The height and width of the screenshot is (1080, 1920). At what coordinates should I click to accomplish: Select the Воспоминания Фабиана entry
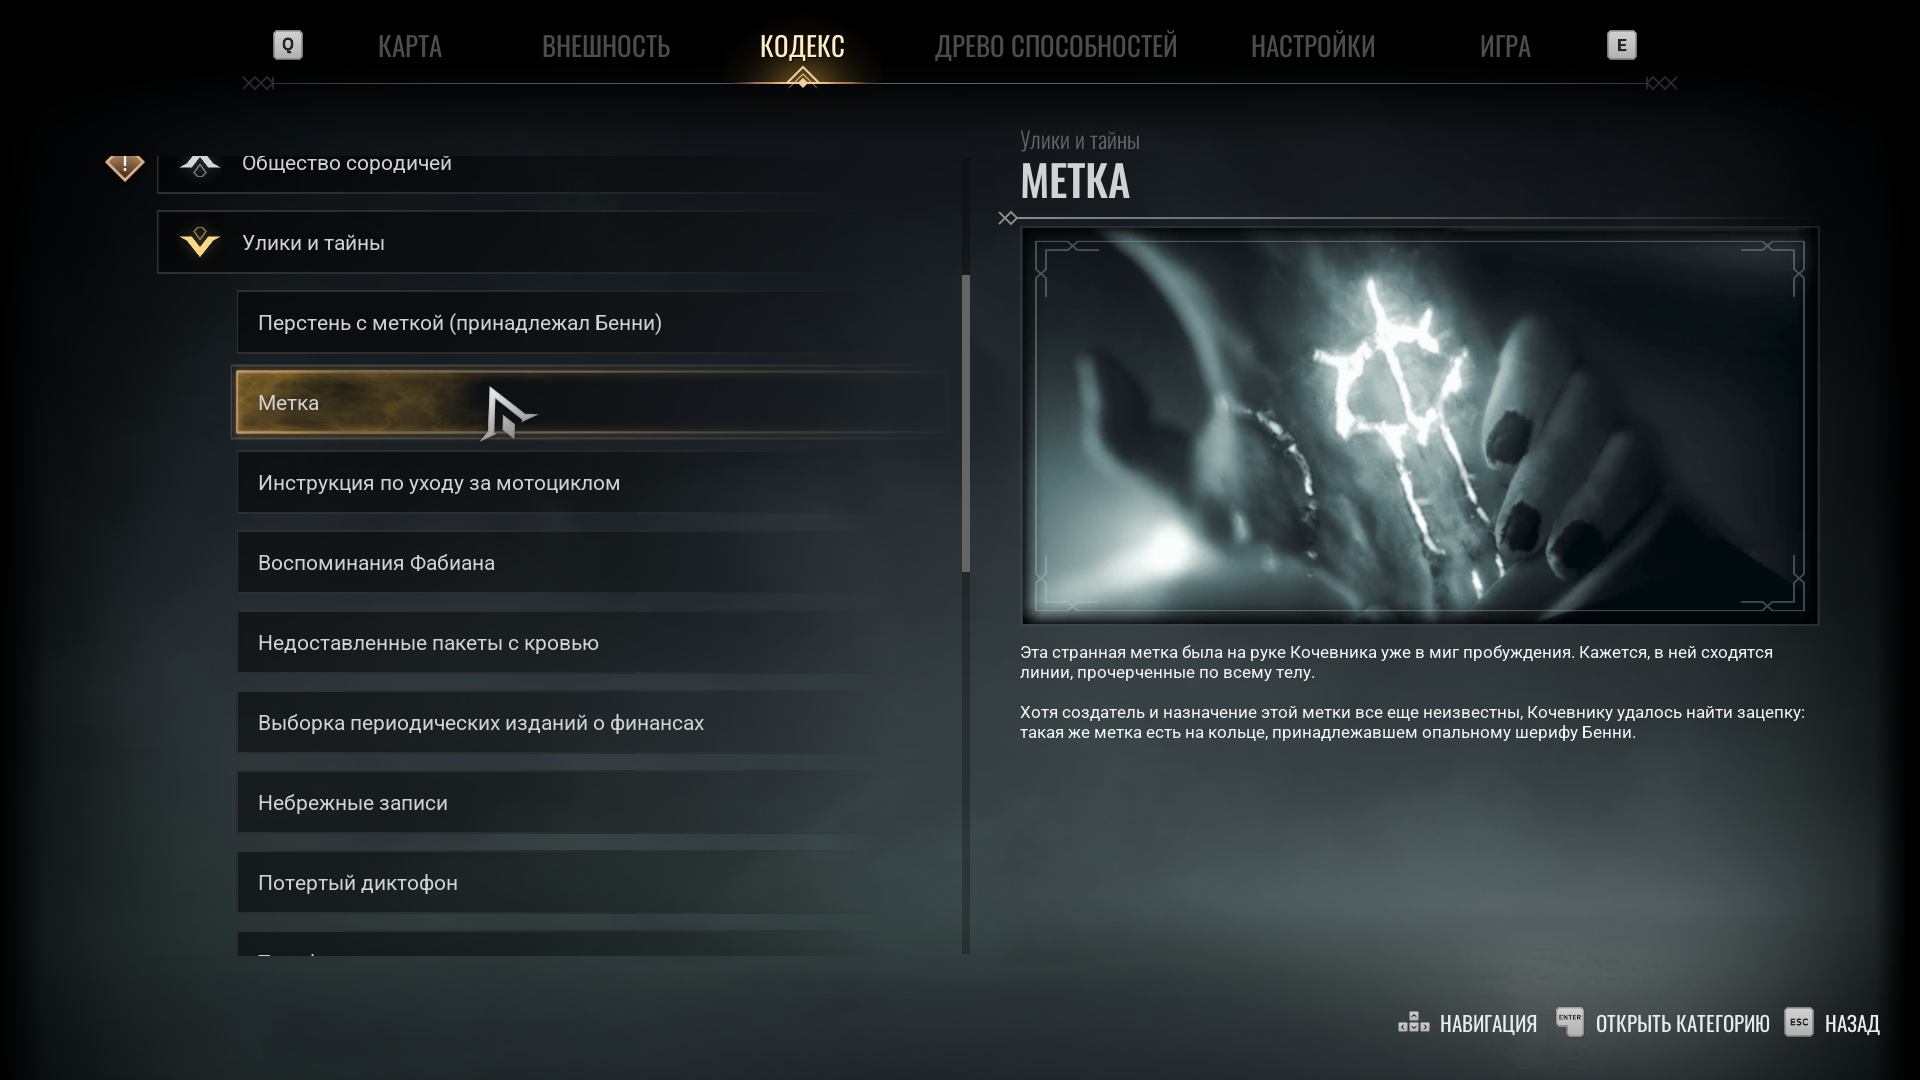(x=592, y=562)
